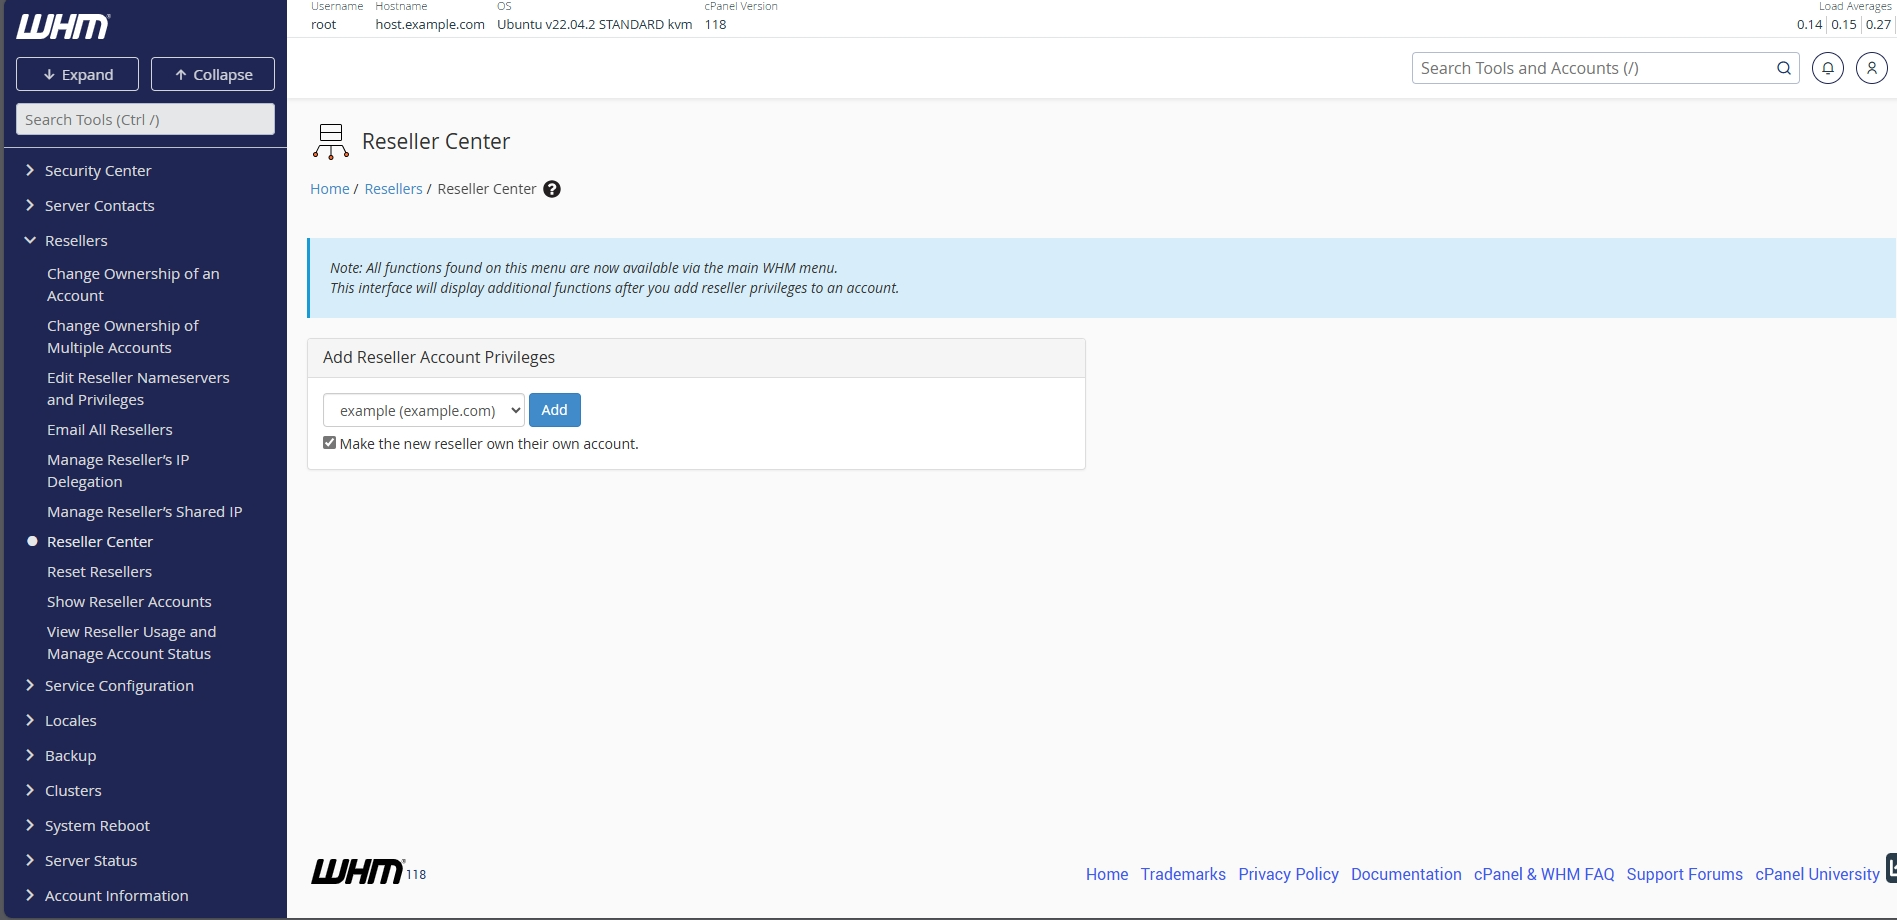Open View Reseller Usage and Manage Account Status
1897x920 pixels.
tap(131, 643)
